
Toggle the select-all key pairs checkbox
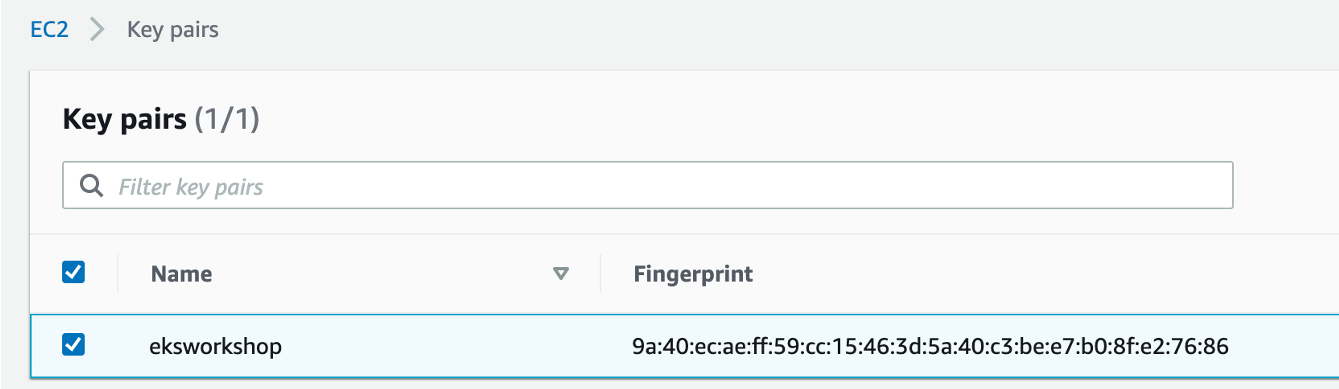74,272
